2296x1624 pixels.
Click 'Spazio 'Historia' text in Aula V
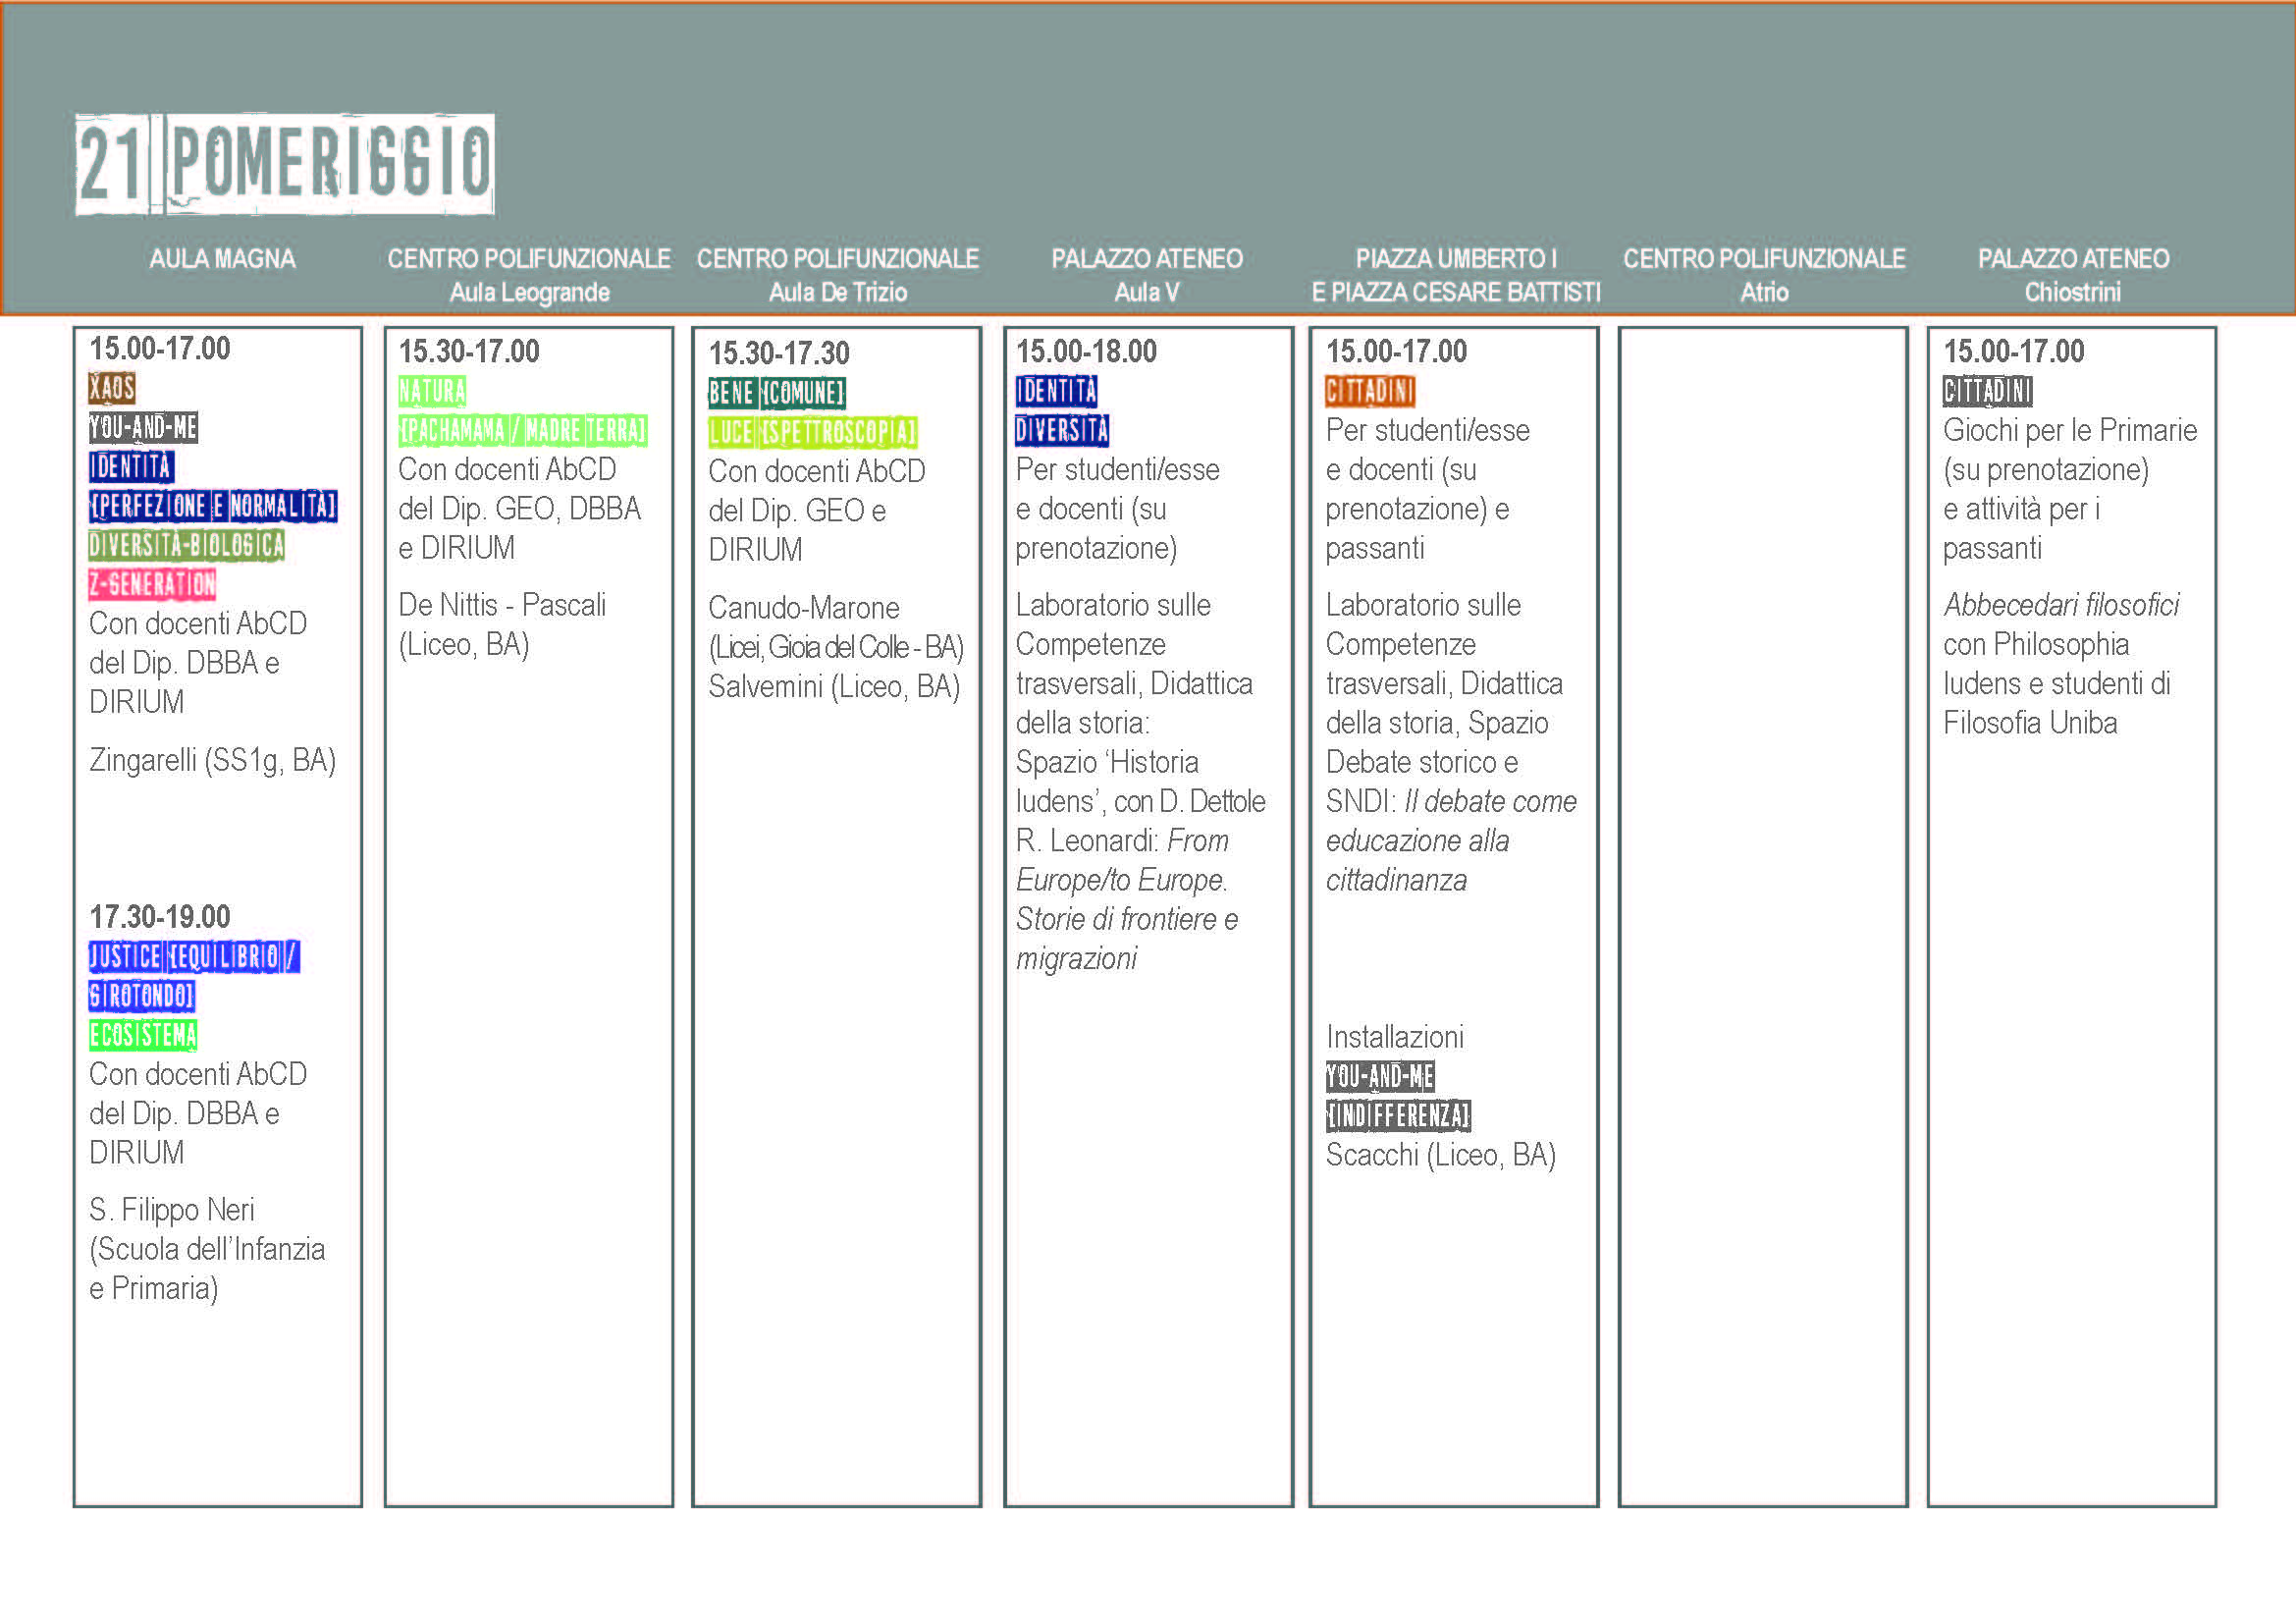pos(1107,763)
